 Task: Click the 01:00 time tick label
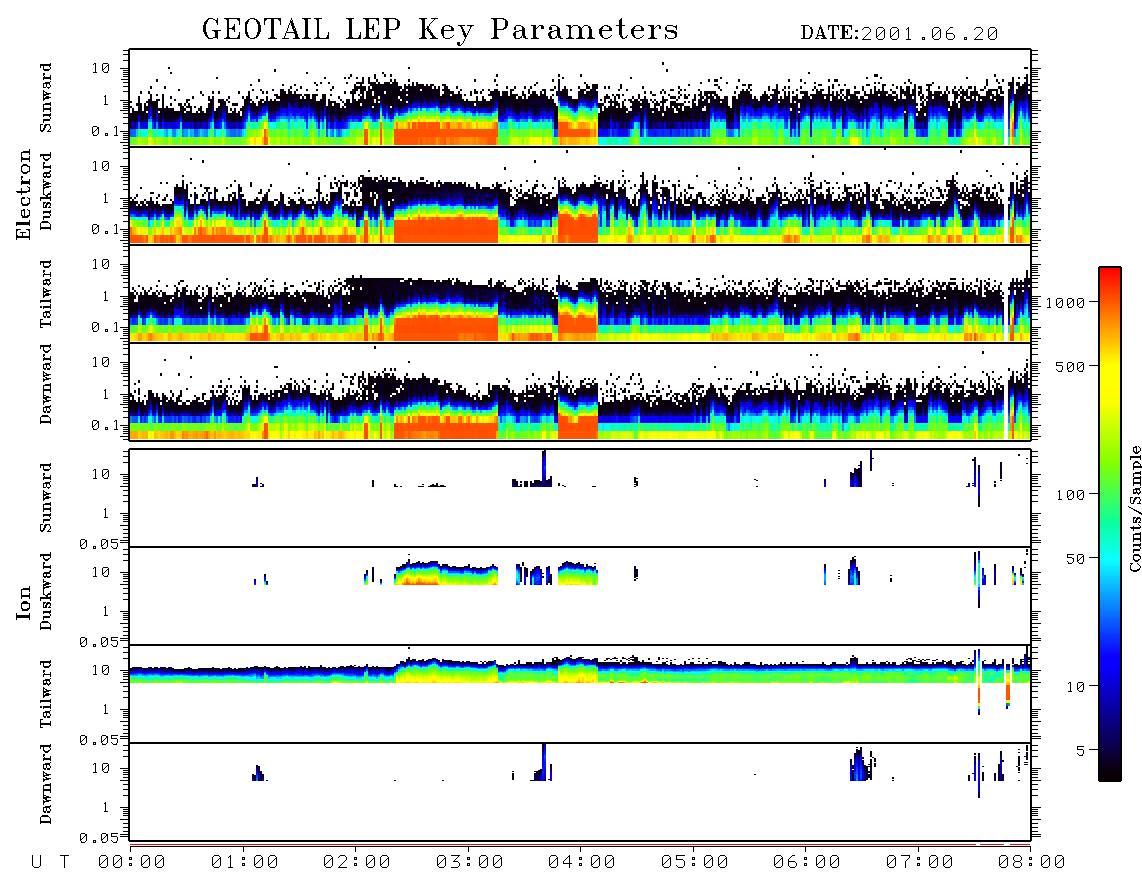[245, 863]
